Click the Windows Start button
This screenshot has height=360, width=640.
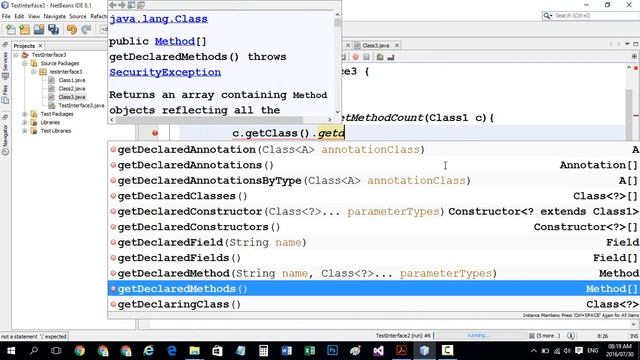coord(11,351)
